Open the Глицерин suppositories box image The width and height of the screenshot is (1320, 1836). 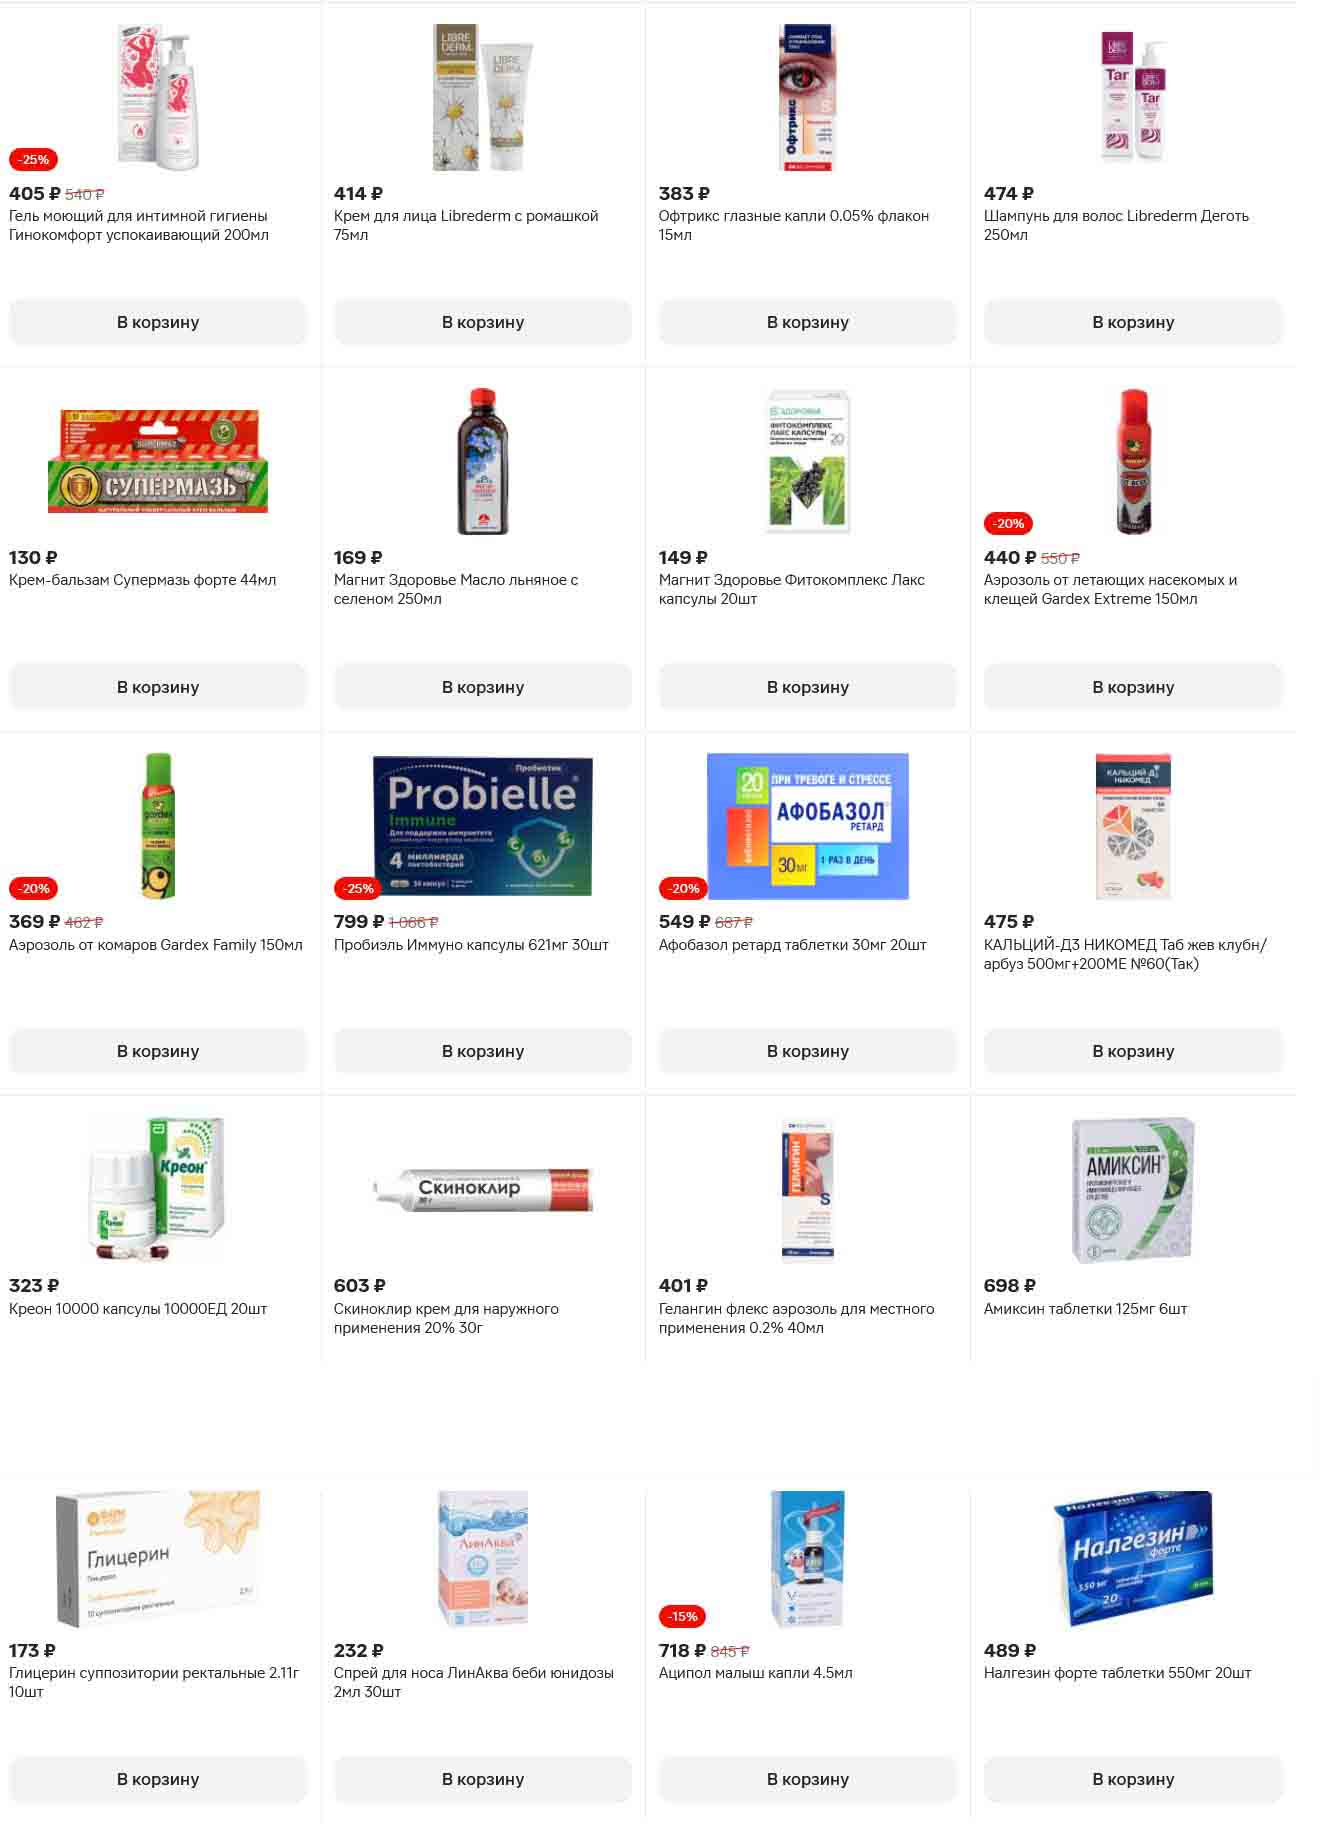coord(158,1558)
